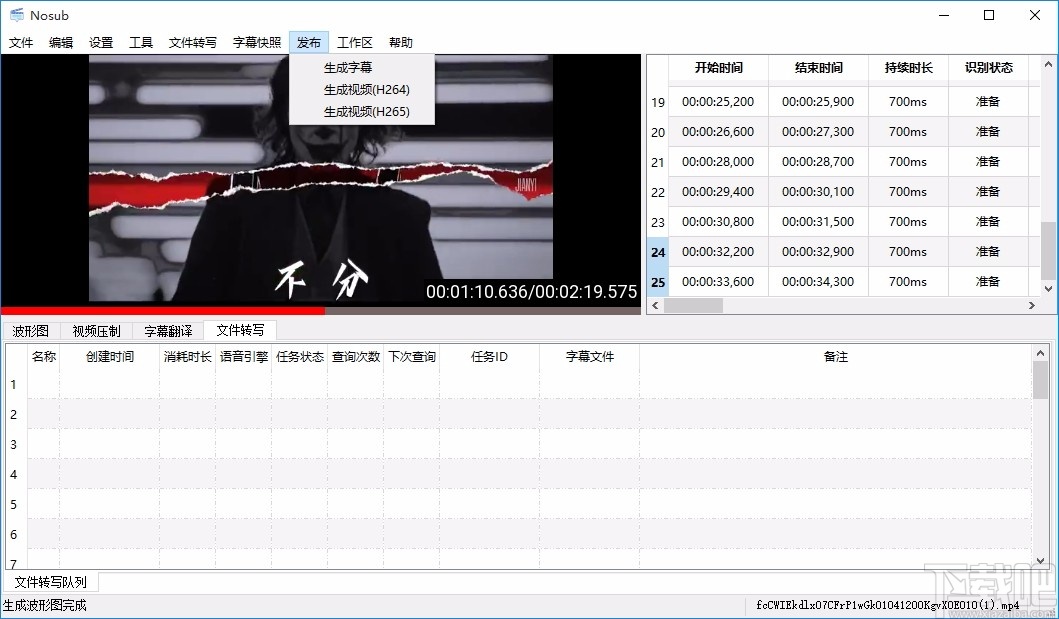Image resolution: width=1059 pixels, height=619 pixels.
Task: Open the 工具 menu
Action: (141, 43)
